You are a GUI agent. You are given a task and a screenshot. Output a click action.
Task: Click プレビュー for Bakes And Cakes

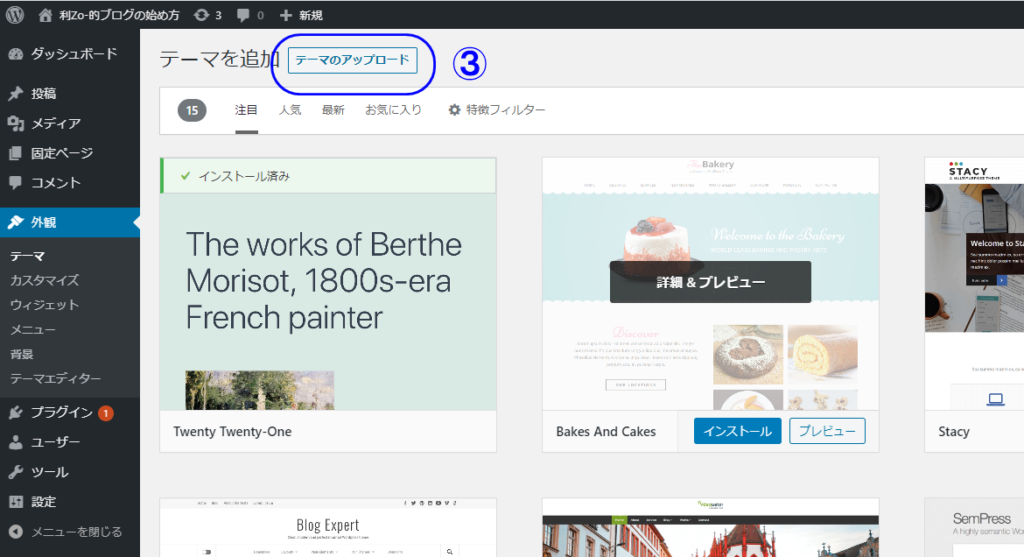pos(827,431)
